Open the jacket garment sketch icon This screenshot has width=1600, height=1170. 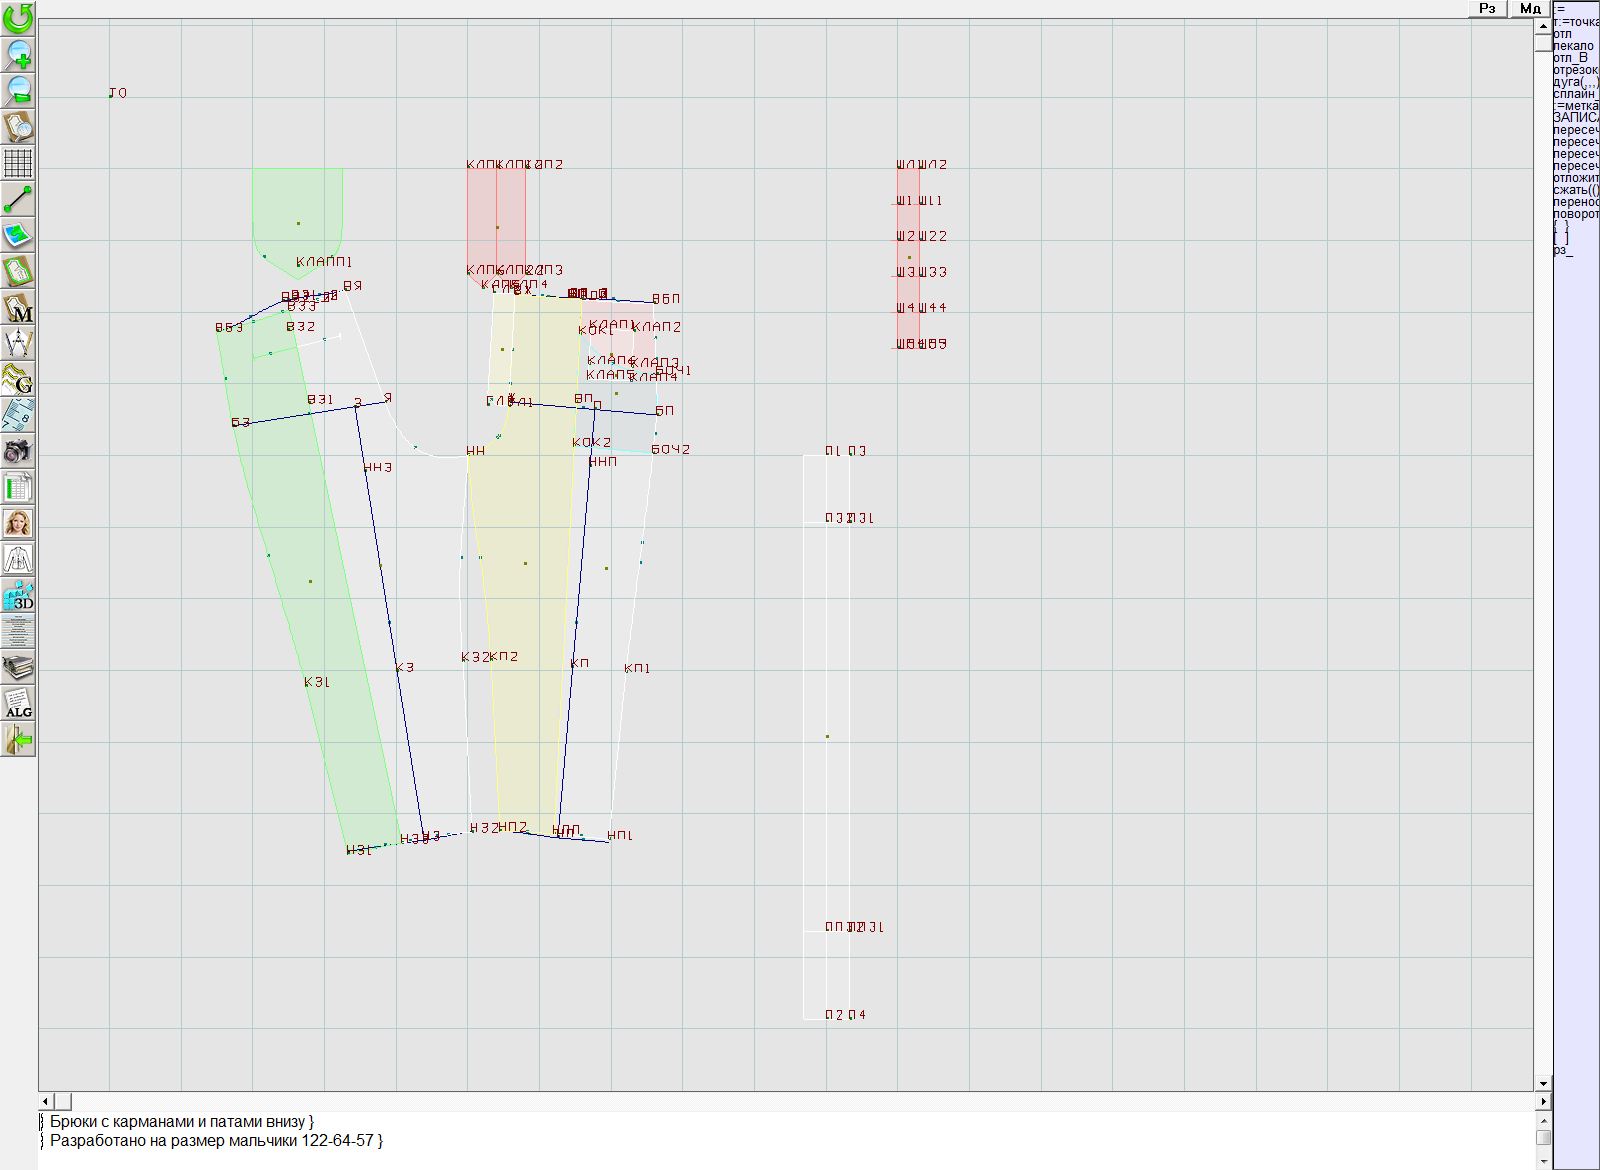tap(18, 559)
